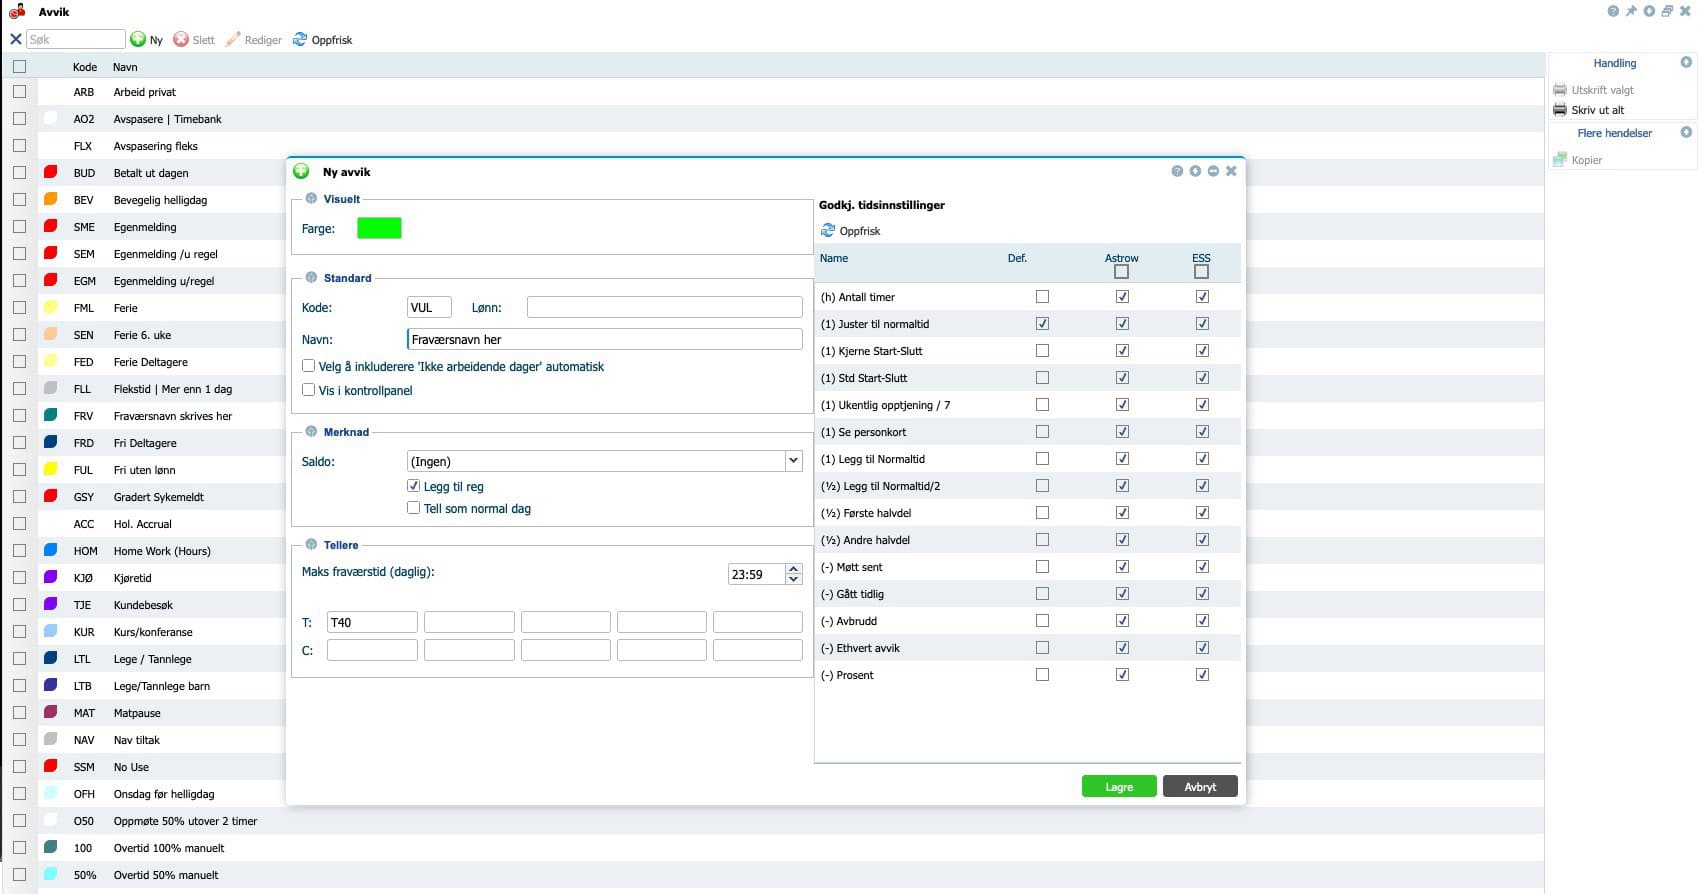Enable Vis i kontrollpanel checkbox

(309, 390)
